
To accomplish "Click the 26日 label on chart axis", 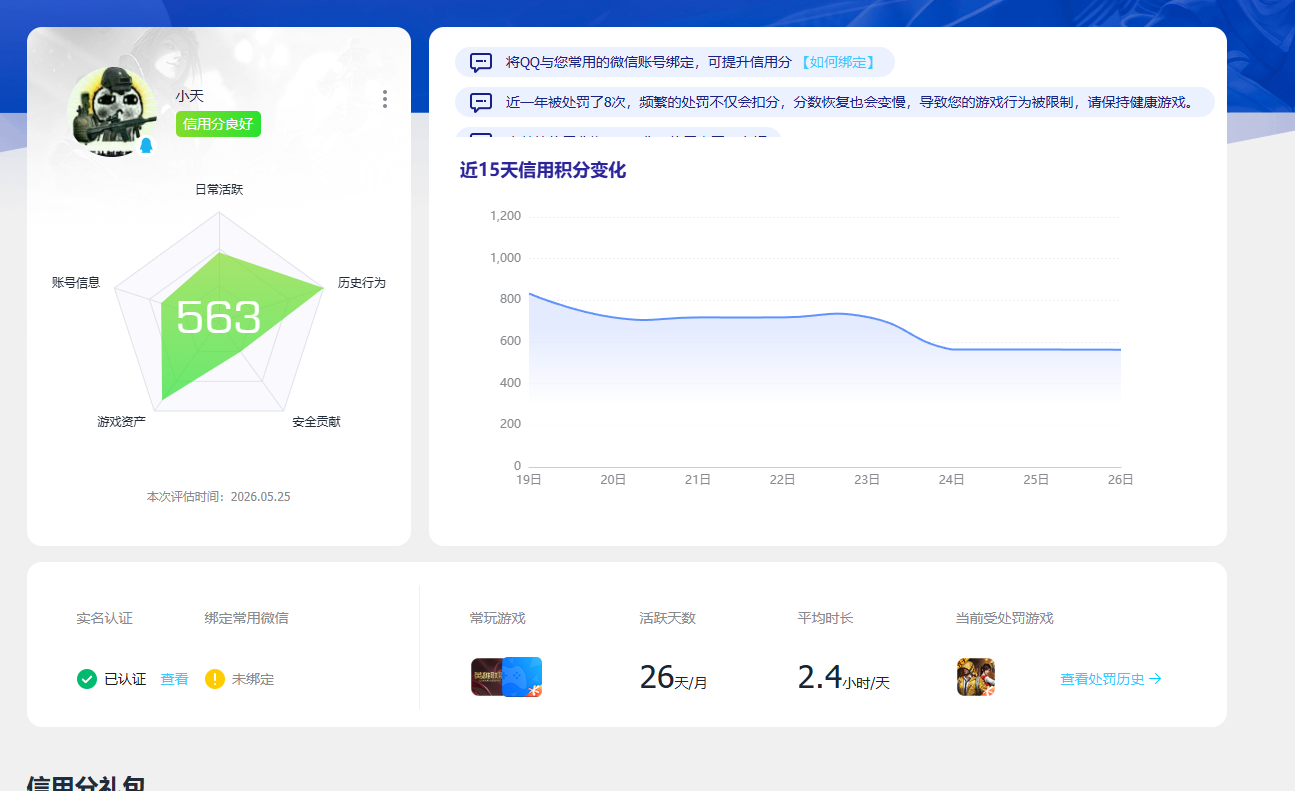I will (x=1120, y=480).
